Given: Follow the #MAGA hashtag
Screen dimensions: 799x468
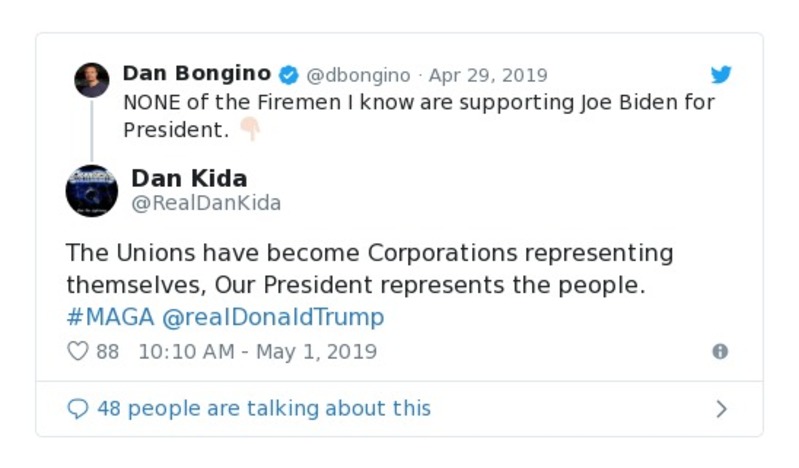Looking at the screenshot, I should coord(110,318).
